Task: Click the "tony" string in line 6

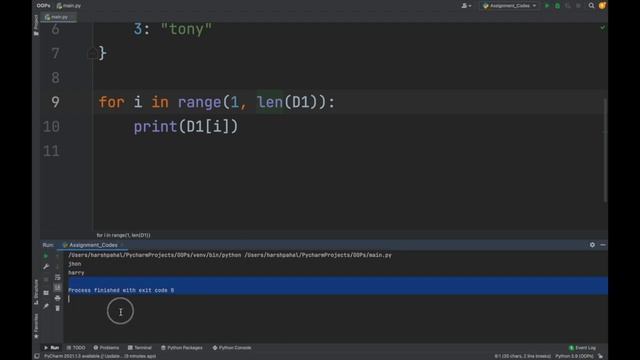Action: click(x=187, y=29)
